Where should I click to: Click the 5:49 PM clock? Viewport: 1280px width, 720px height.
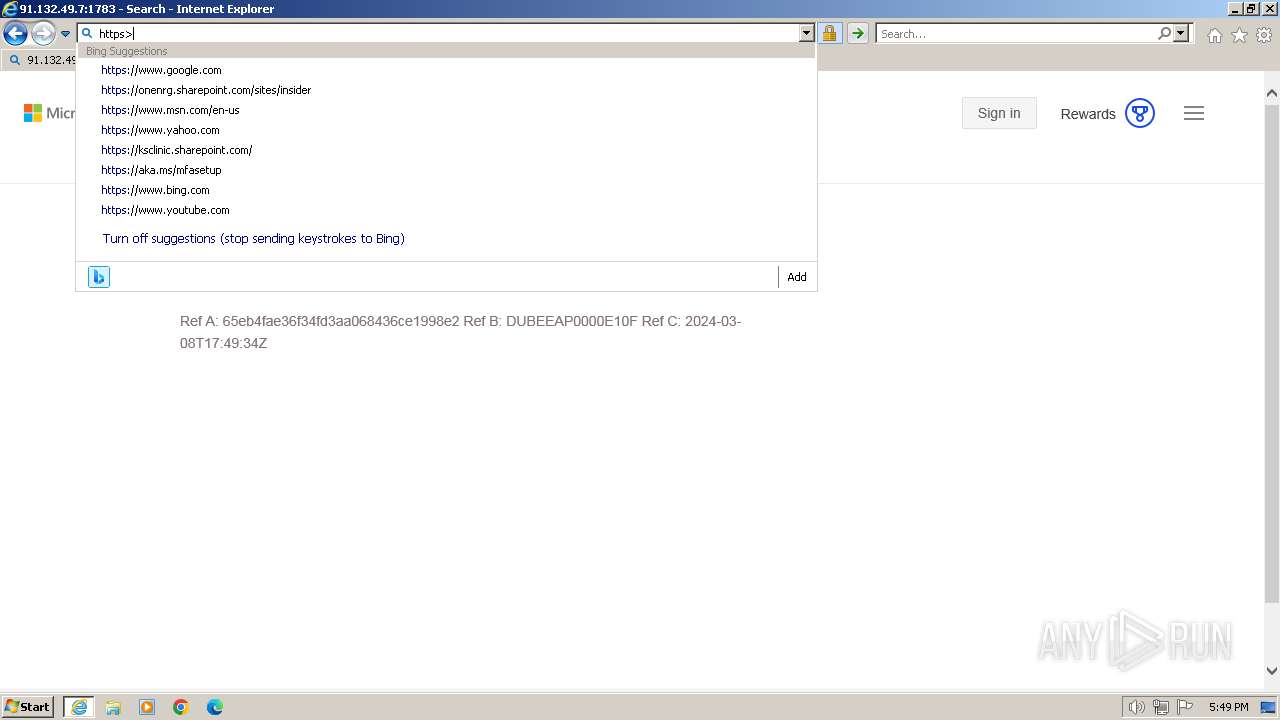pyautogui.click(x=1228, y=707)
